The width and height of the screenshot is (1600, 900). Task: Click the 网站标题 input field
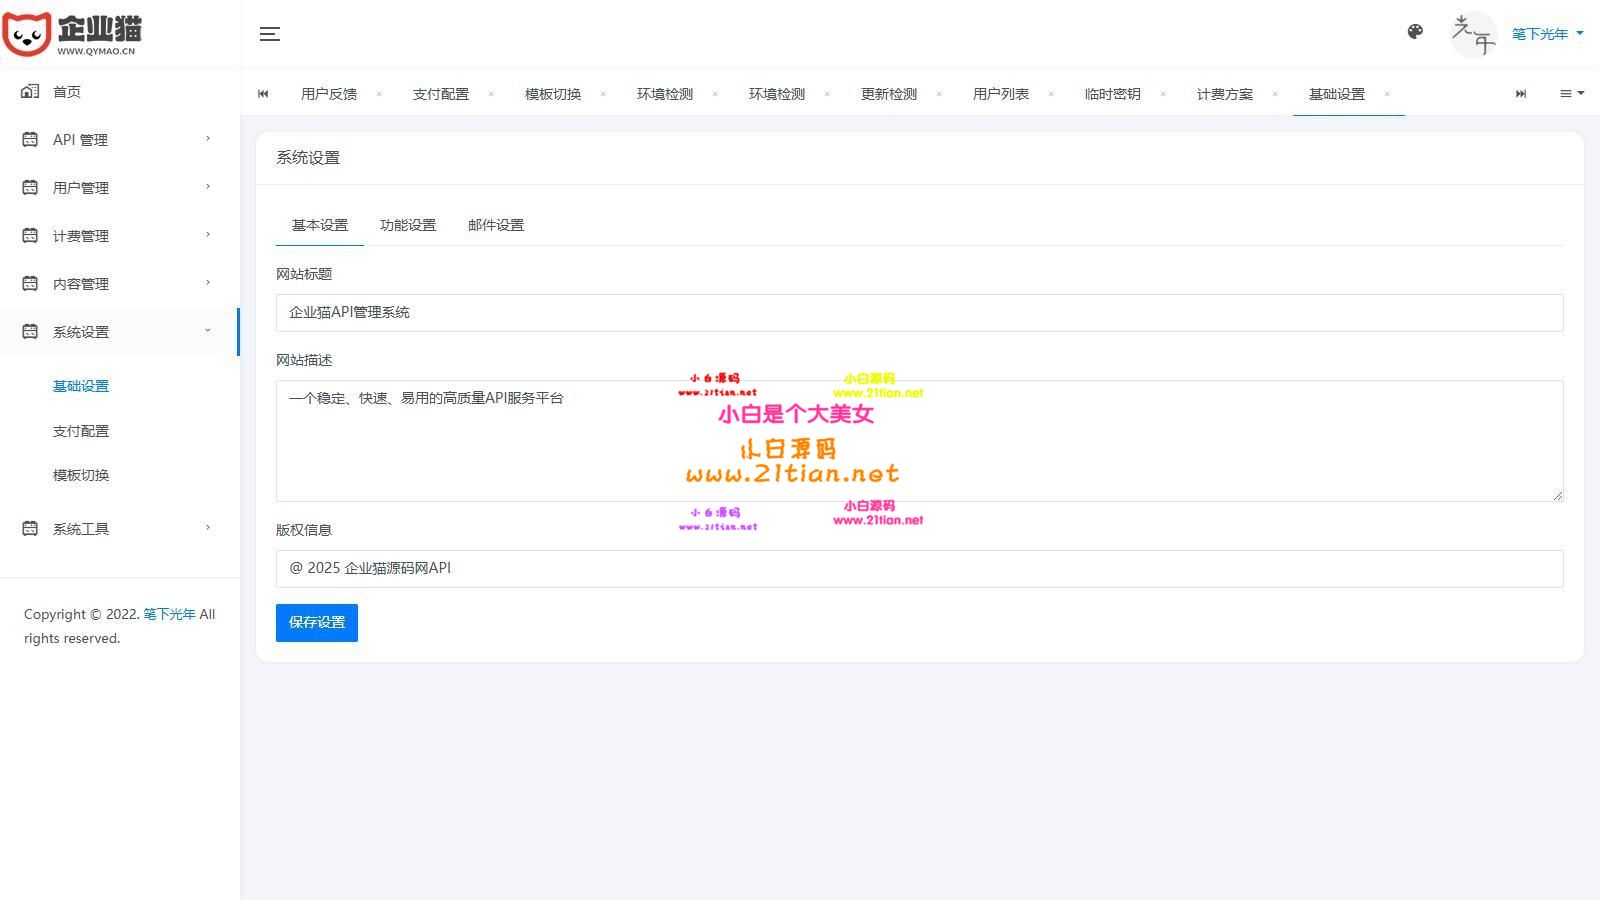(919, 313)
